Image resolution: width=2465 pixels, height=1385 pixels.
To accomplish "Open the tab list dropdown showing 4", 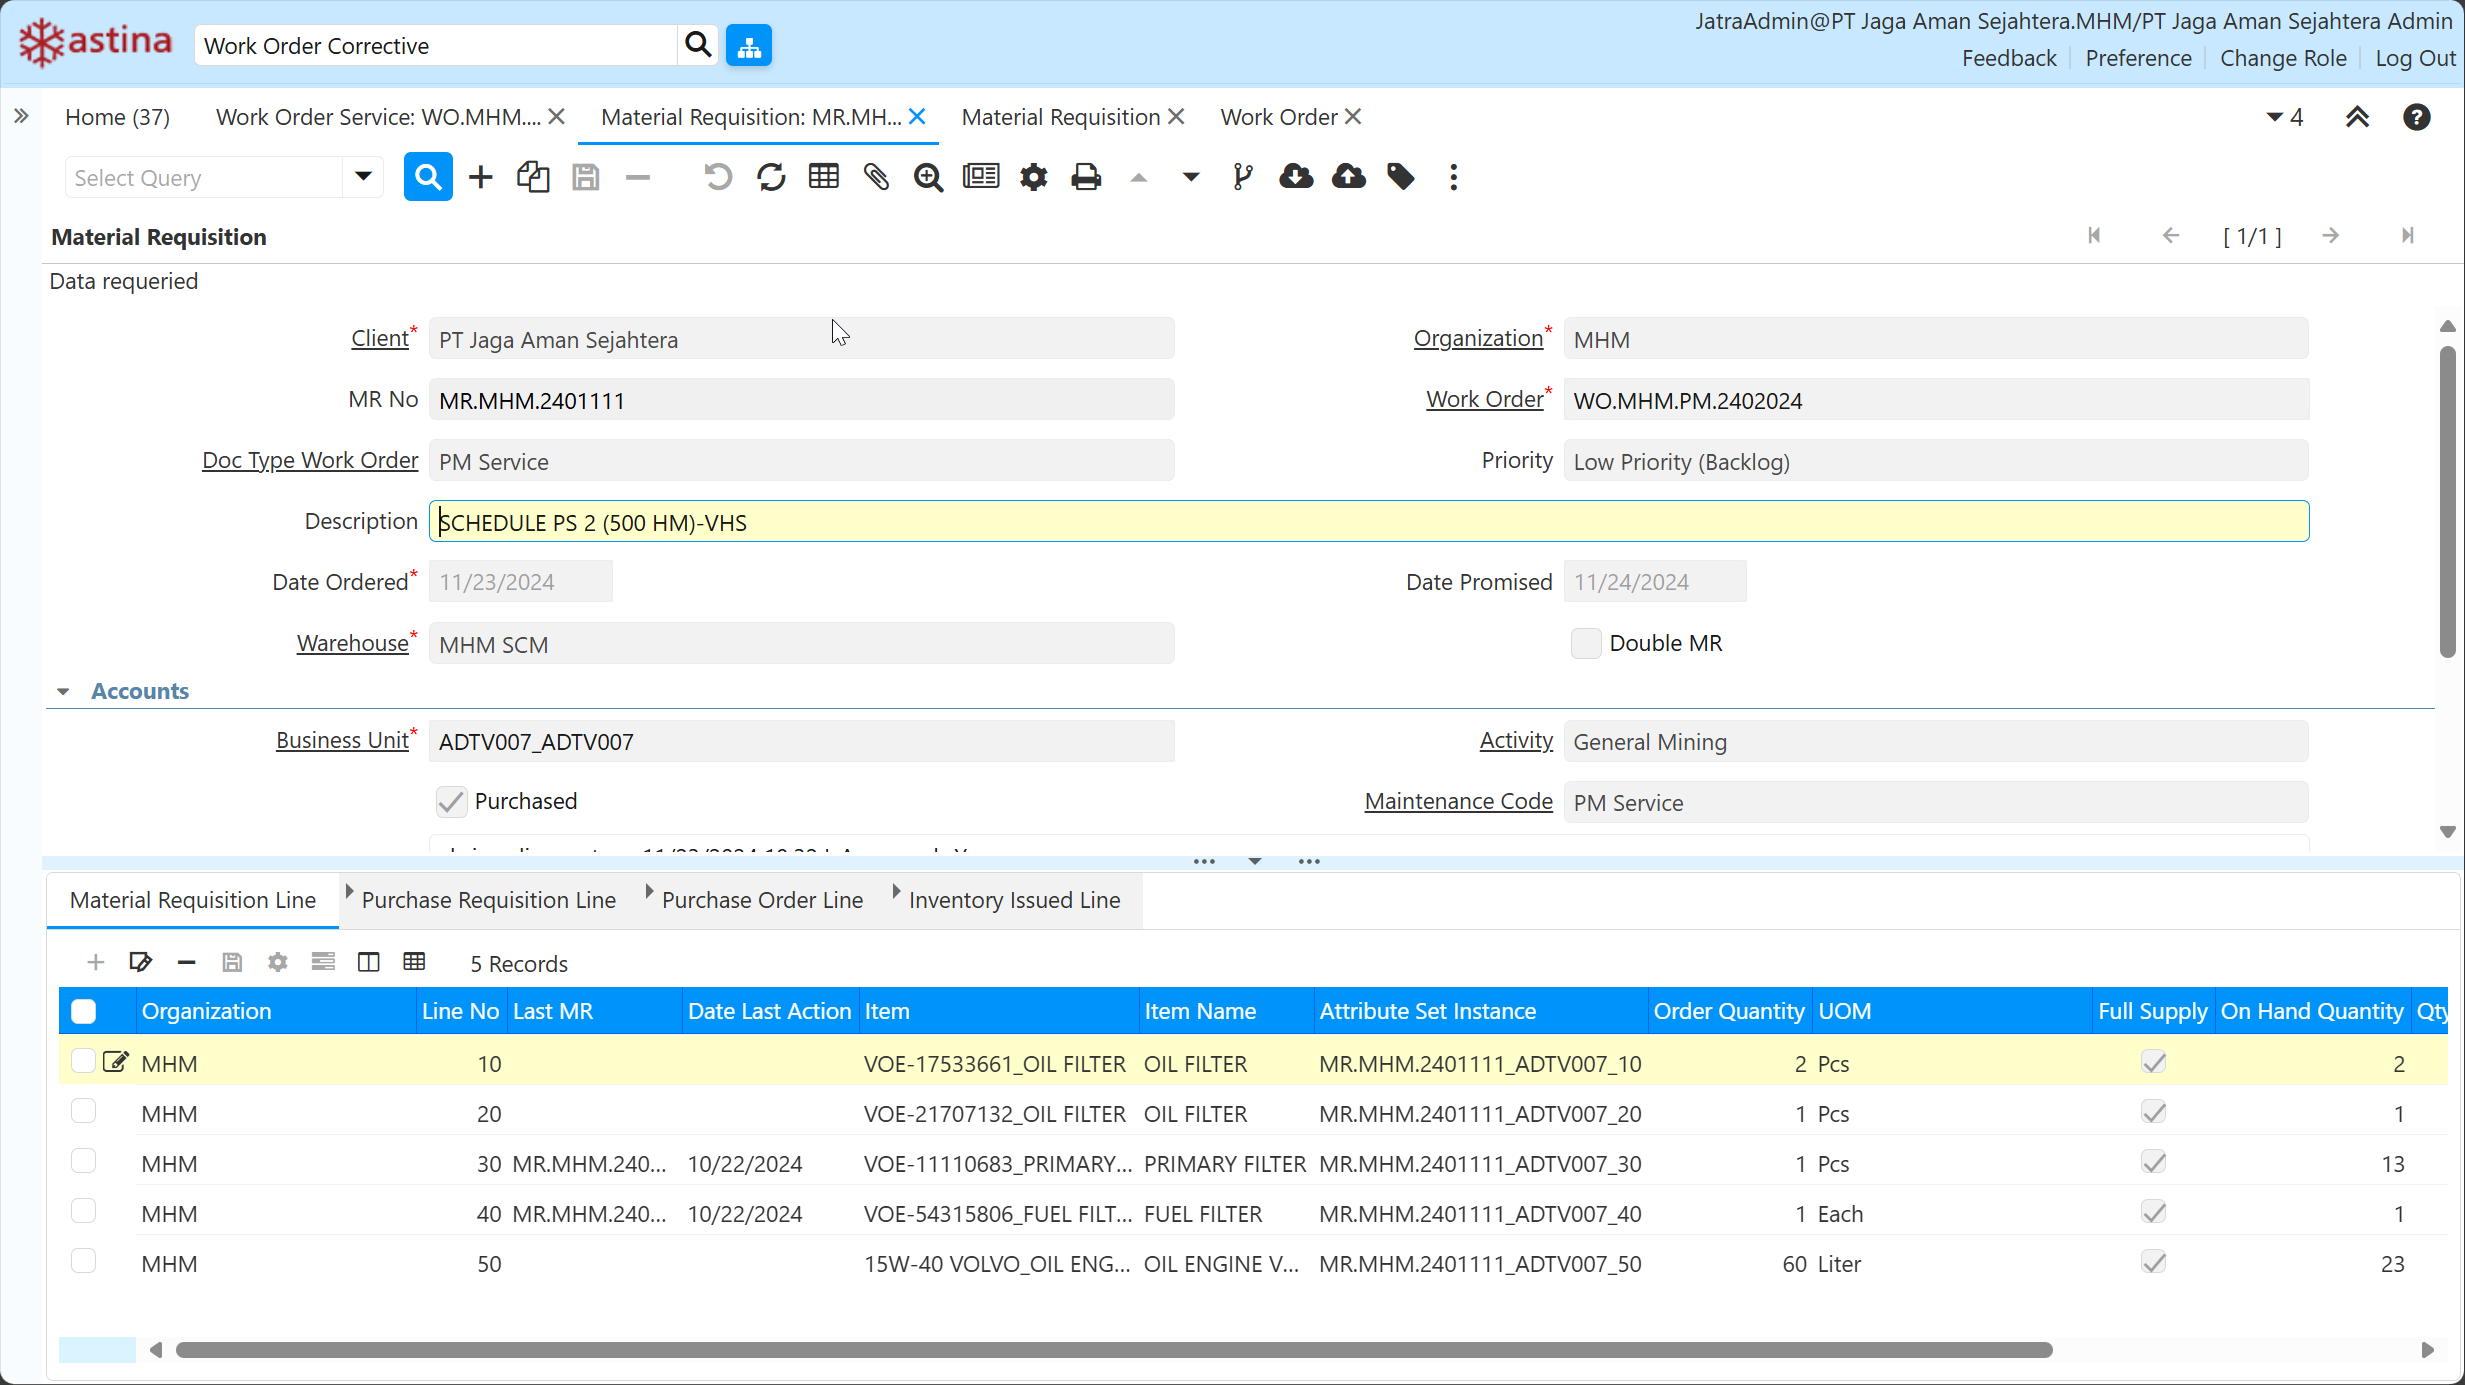I will [2285, 117].
